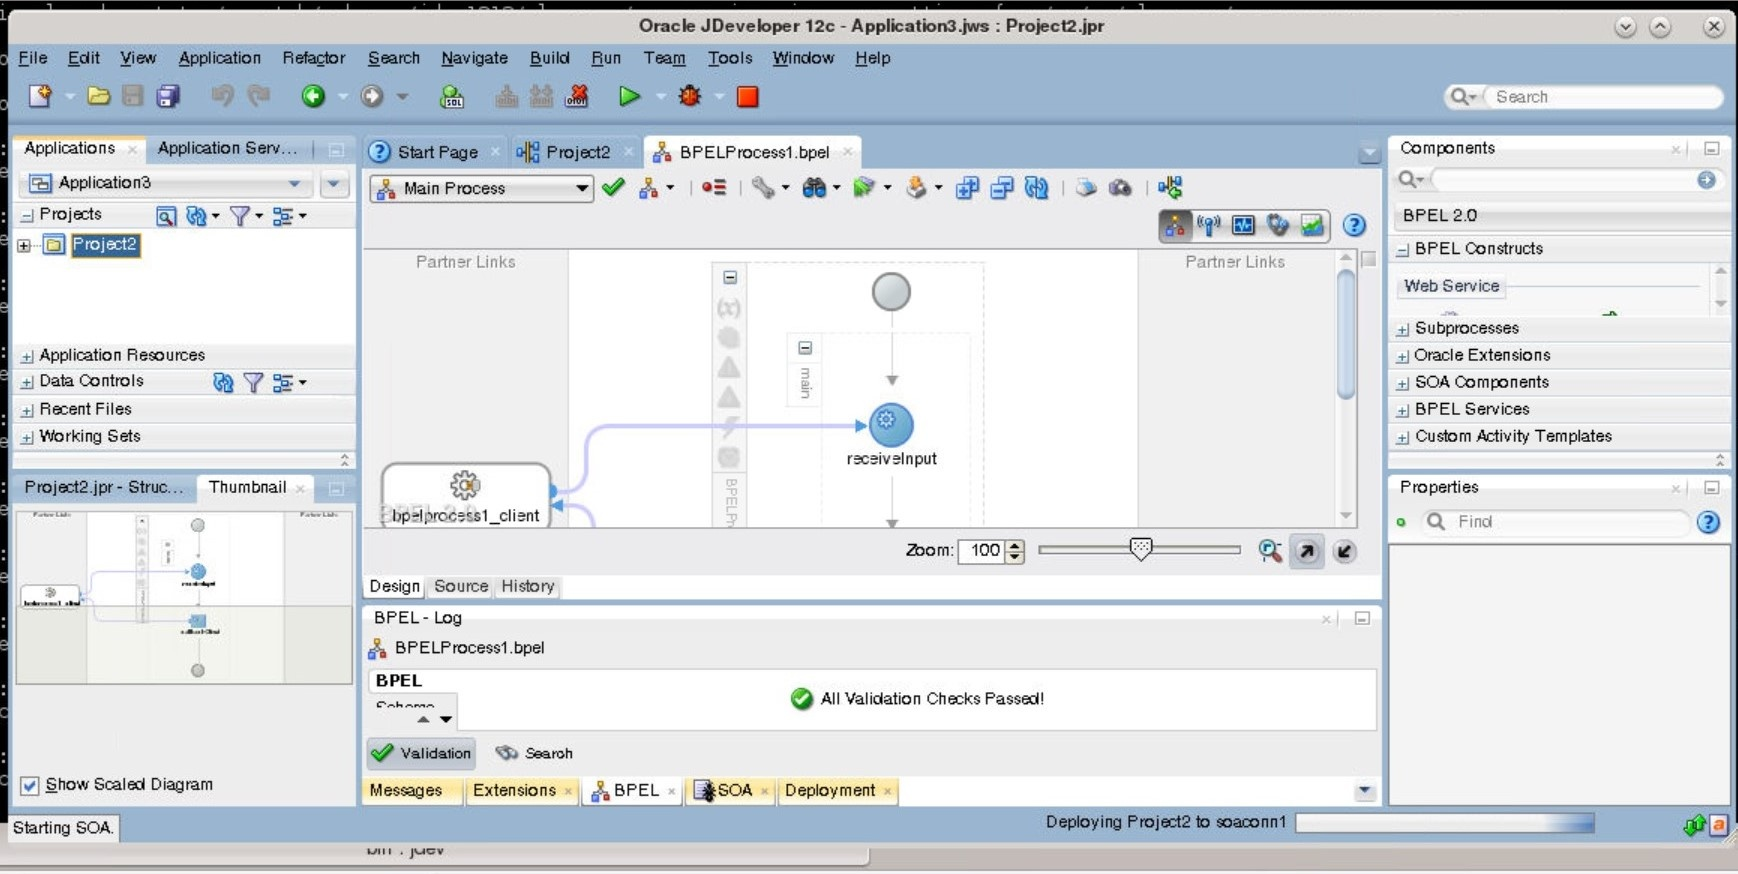1738x874 pixels.
Task: Run the project with the green play icon
Action: click(x=629, y=96)
